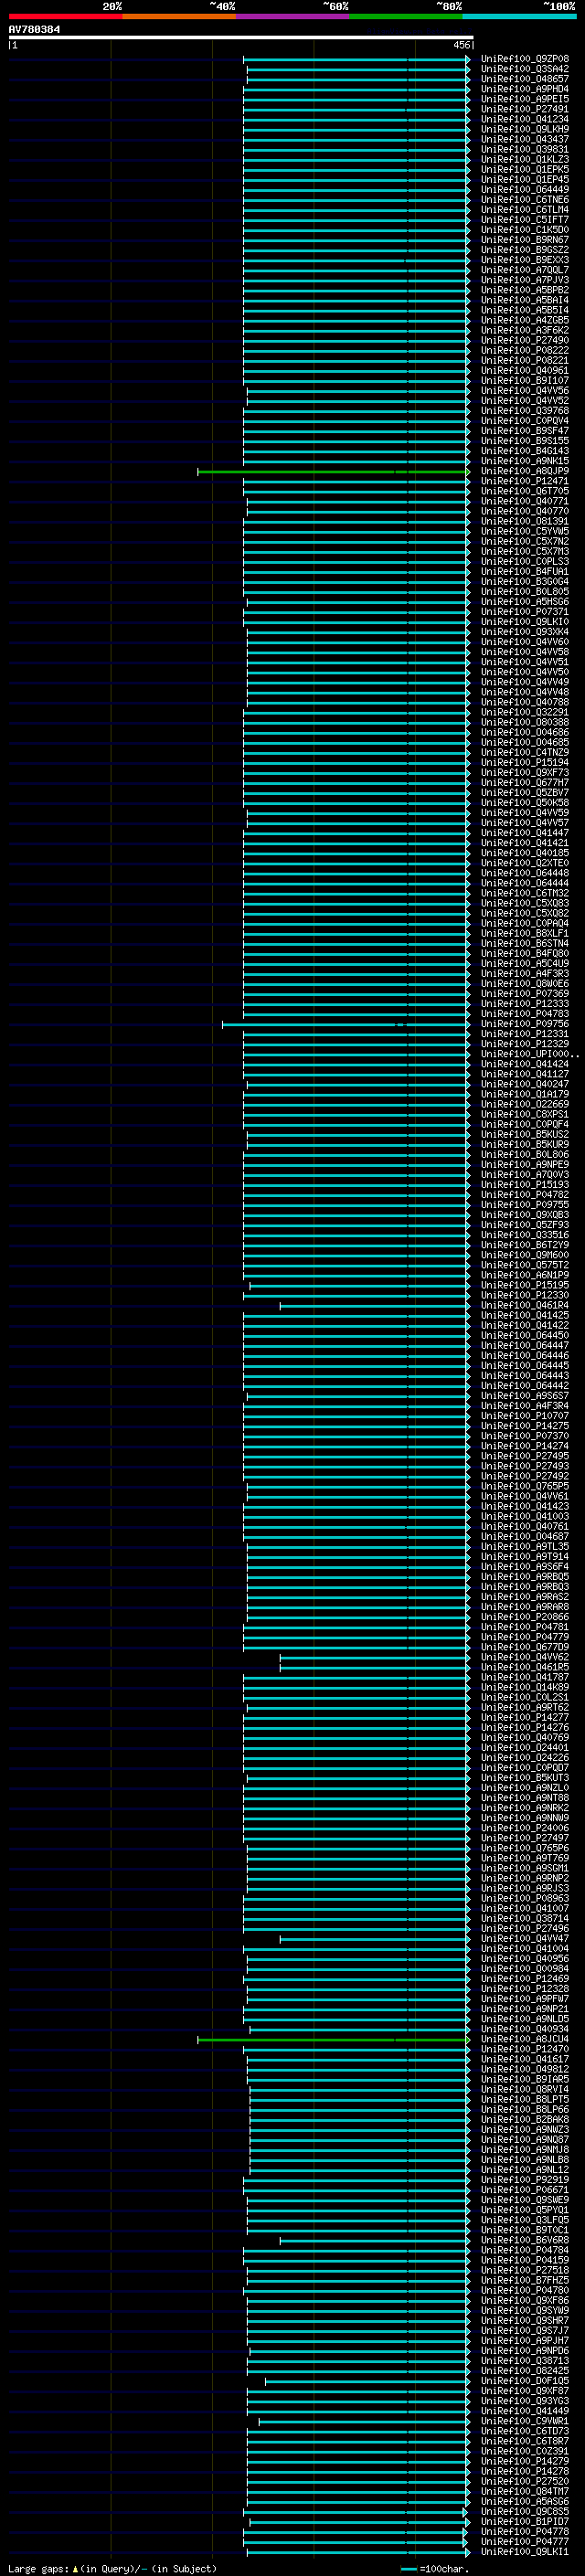
Task: Open hit UniRef100_Q9LKH9
Action: (x=524, y=129)
